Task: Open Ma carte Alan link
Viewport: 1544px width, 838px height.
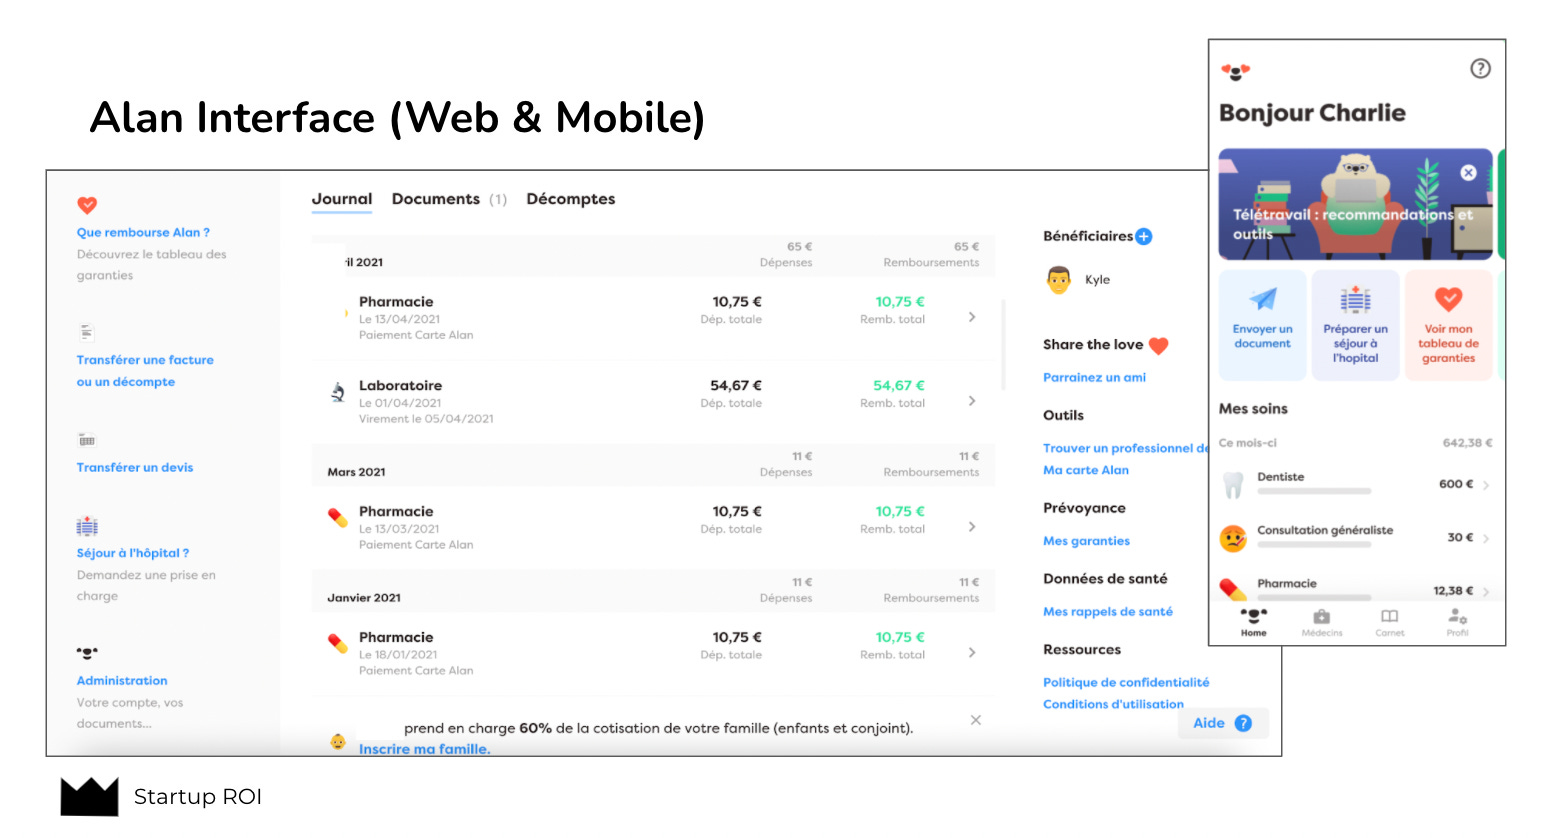Action: 1086,470
